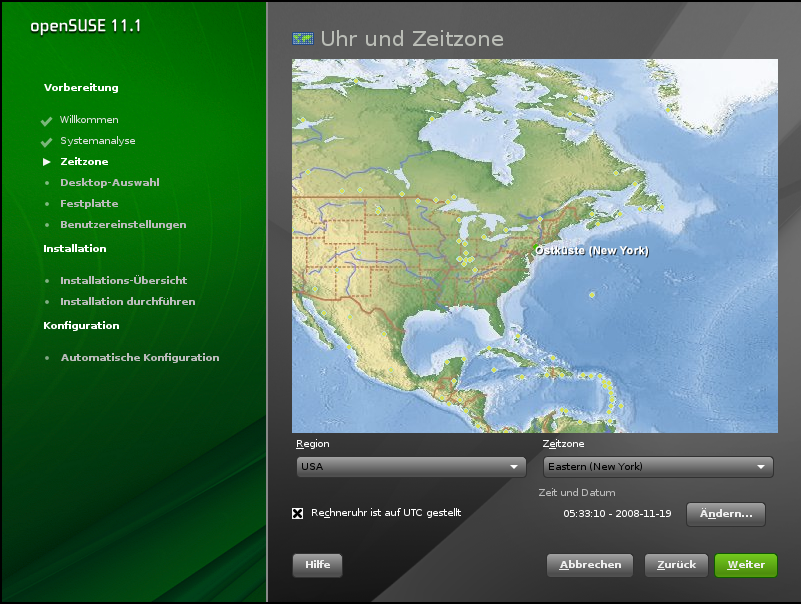Click the green Weiter button
Viewport: 801px width, 604px height.
coord(746,565)
